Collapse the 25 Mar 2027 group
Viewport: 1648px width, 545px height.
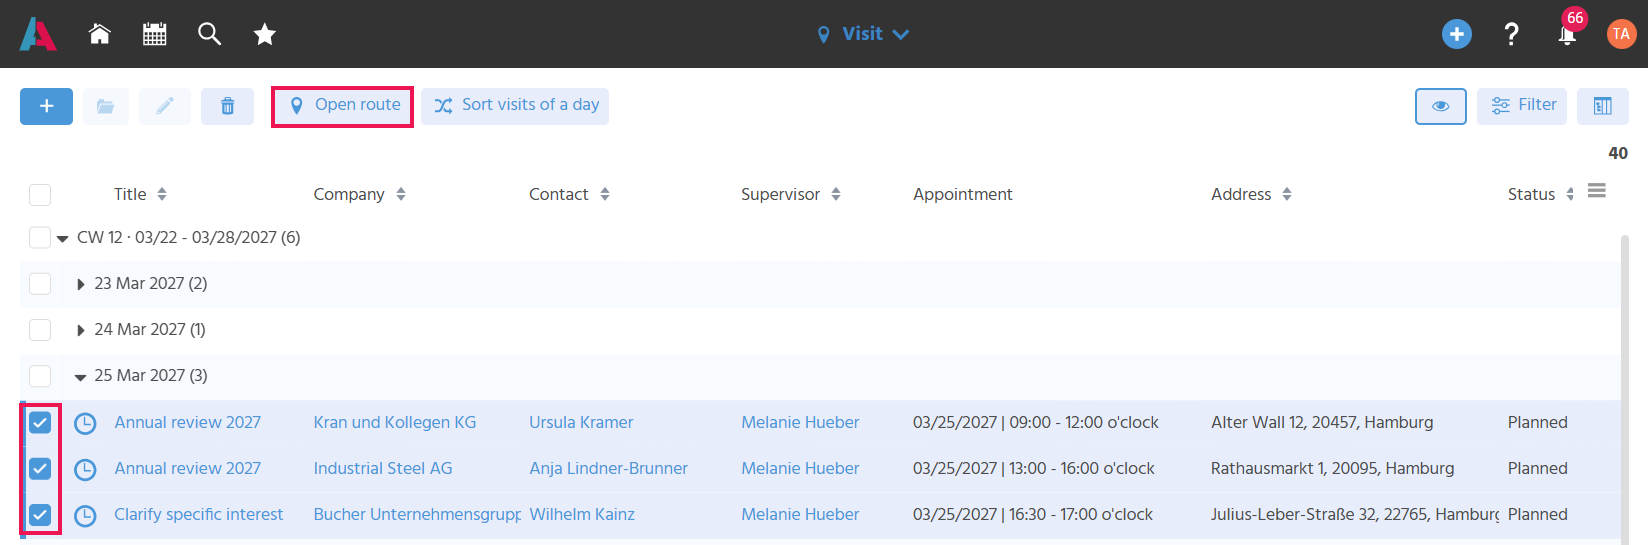[81, 377]
